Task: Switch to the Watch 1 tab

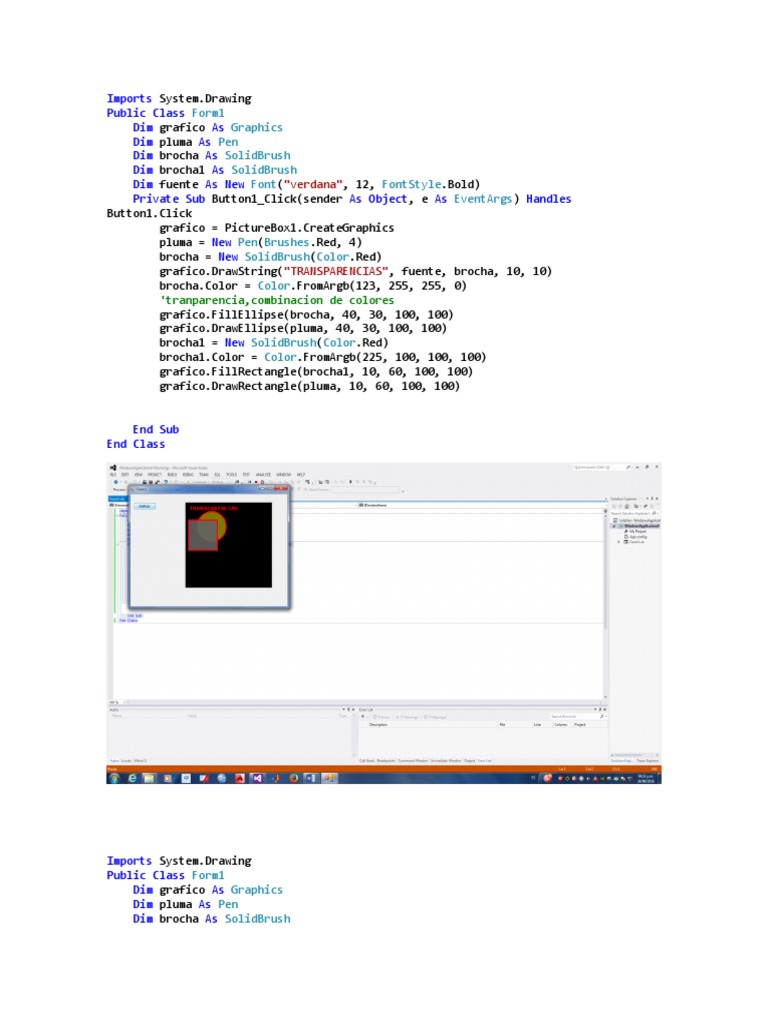Action: [x=140, y=761]
